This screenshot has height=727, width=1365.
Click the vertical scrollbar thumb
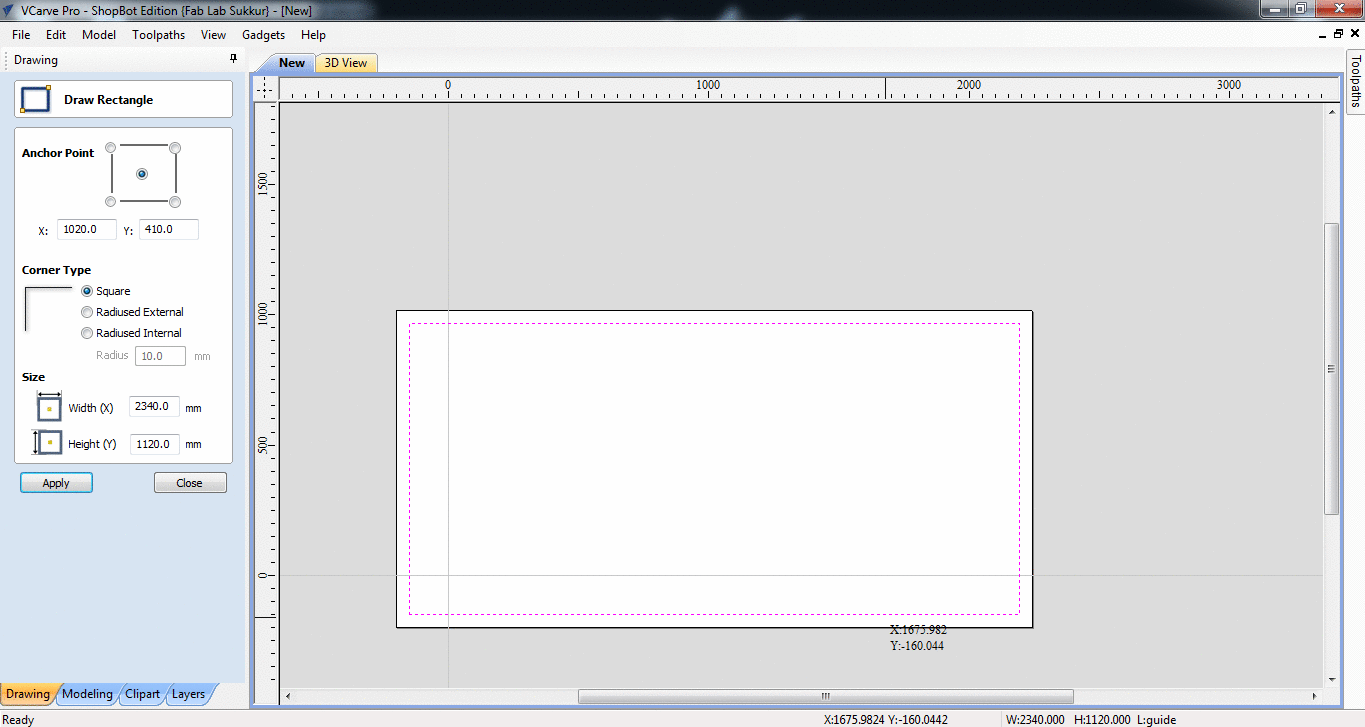(1331, 369)
